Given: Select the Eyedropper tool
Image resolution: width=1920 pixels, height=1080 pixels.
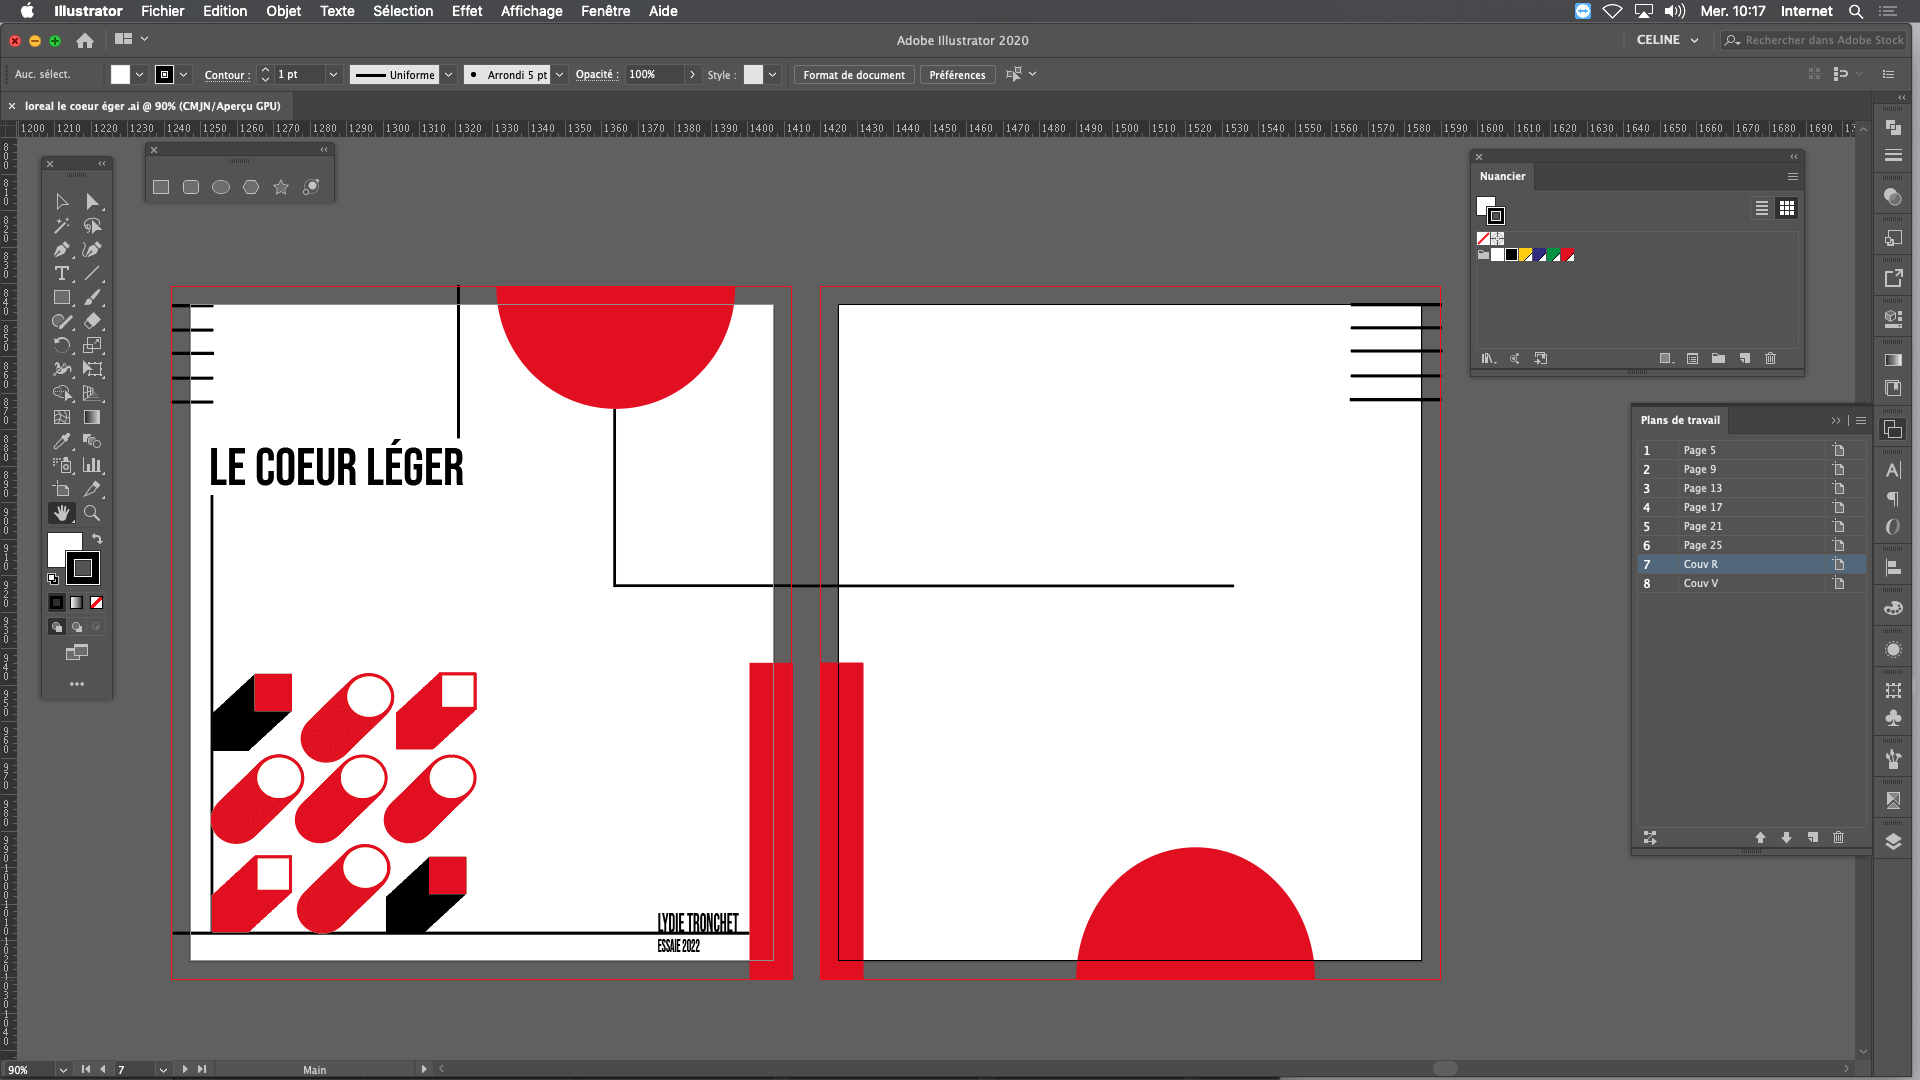Looking at the screenshot, I should tap(62, 442).
